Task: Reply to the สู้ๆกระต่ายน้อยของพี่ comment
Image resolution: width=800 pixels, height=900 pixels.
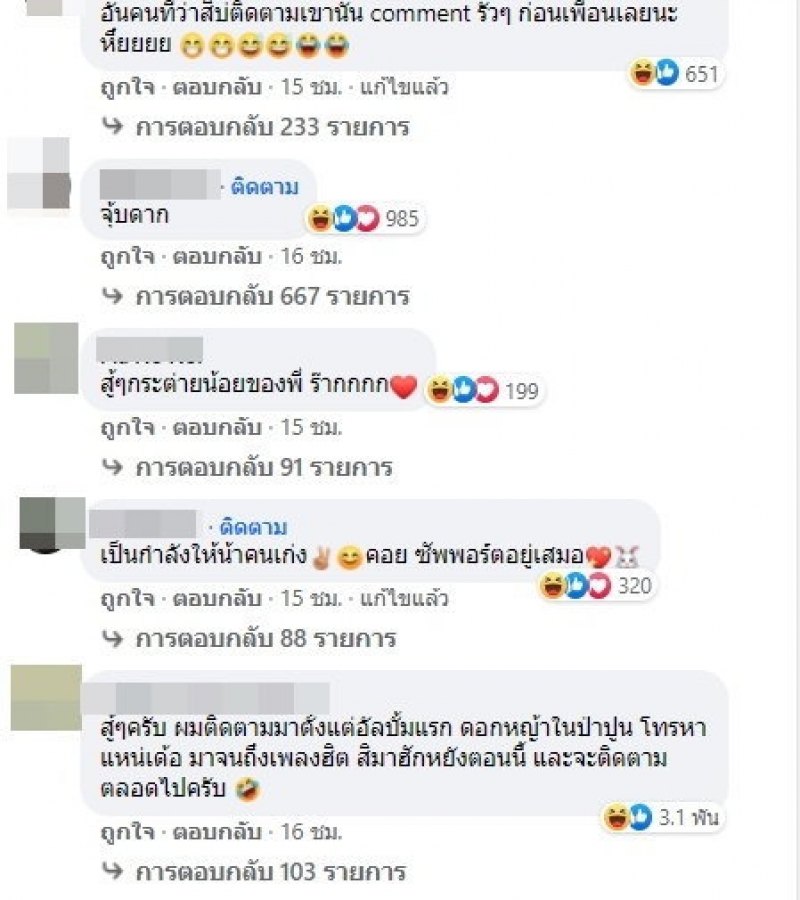Action: click(x=217, y=428)
